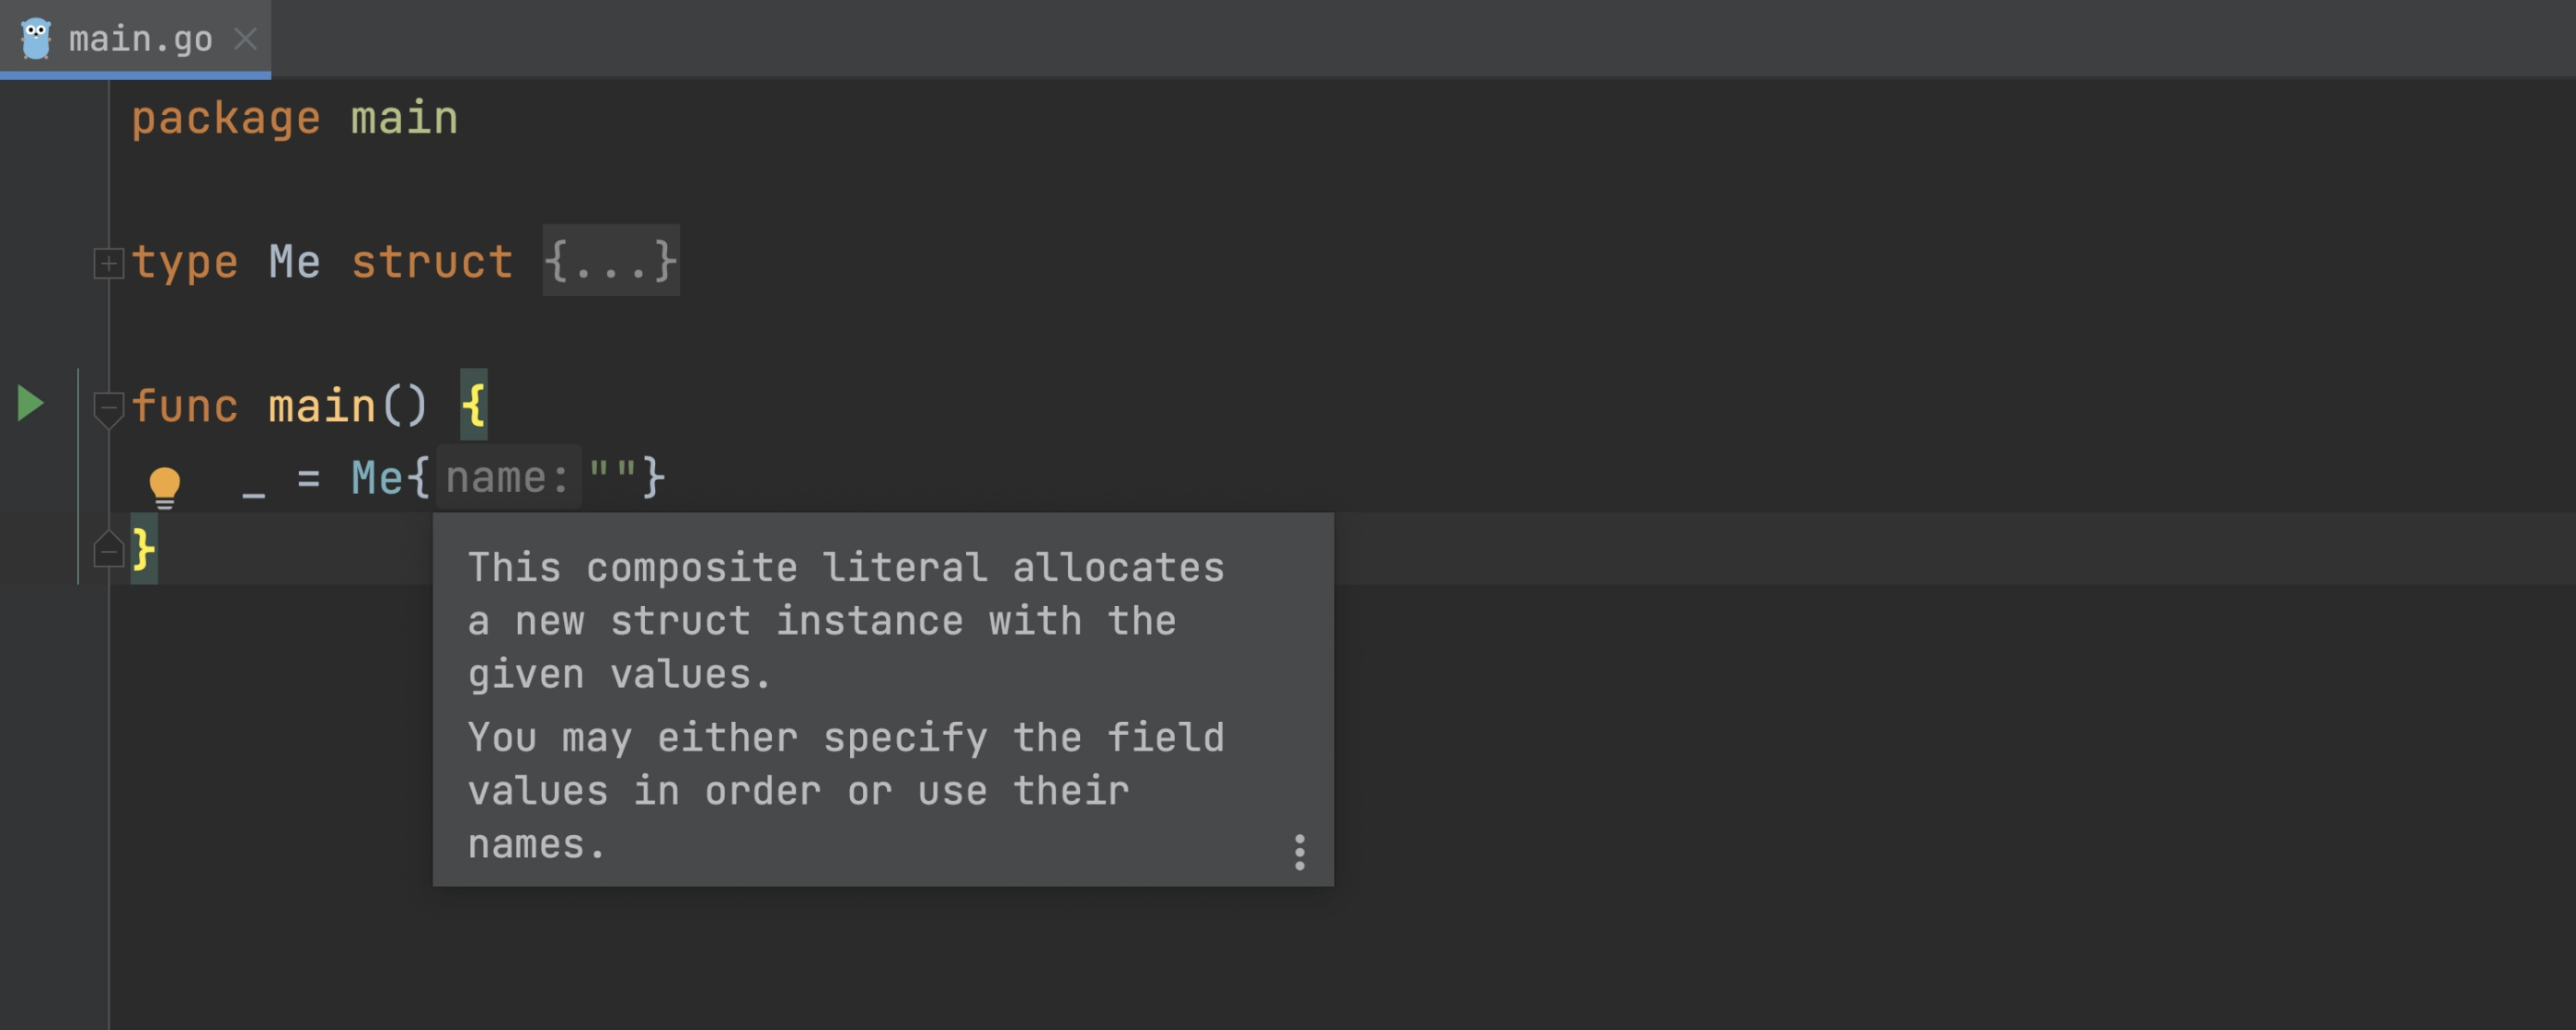The height and width of the screenshot is (1030, 2576).
Task: Click the yellow lightbulb intention icon
Action: (165, 488)
